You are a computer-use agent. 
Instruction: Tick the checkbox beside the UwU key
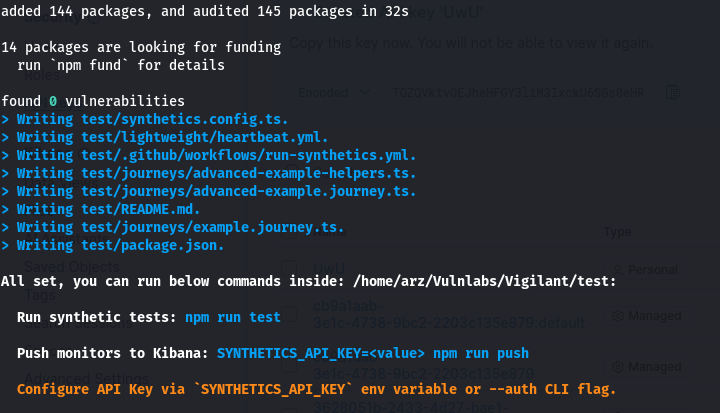tap(289, 268)
